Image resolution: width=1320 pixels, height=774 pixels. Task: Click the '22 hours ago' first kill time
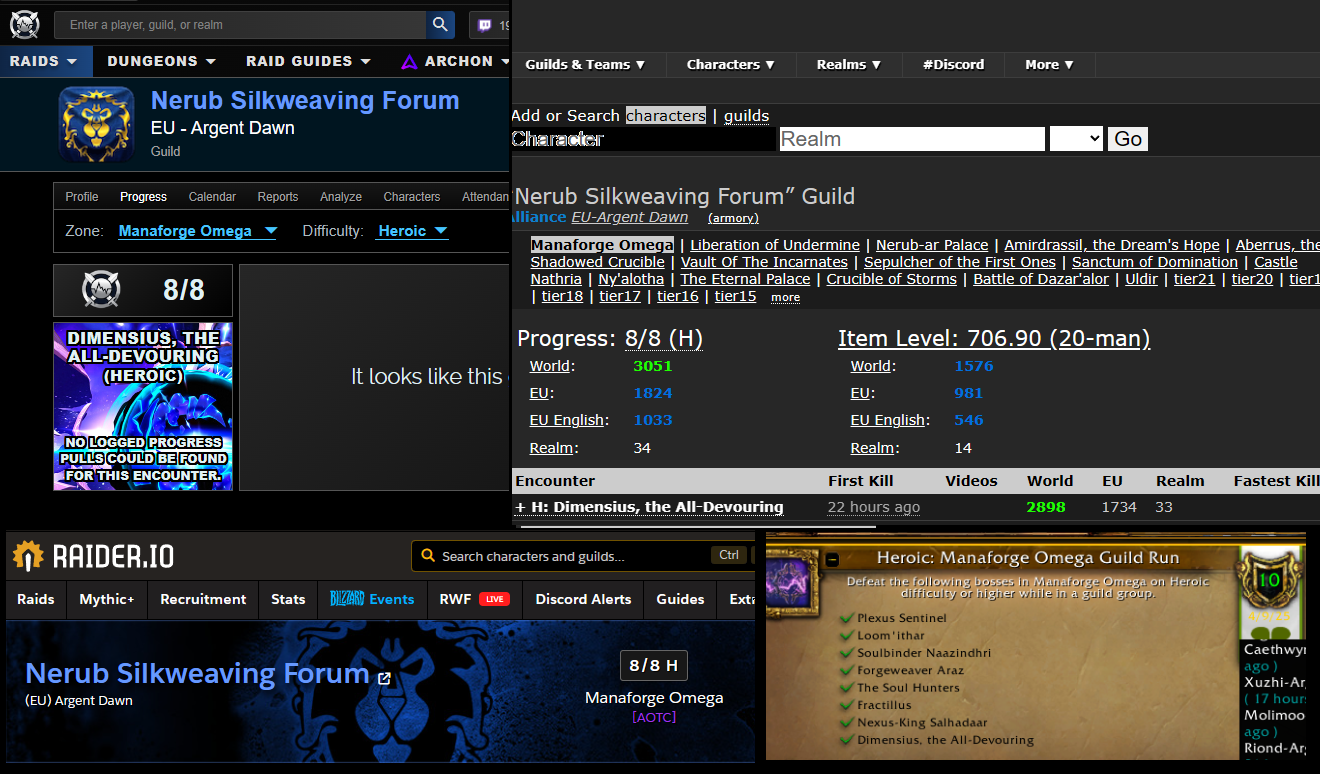(x=874, y=507)
